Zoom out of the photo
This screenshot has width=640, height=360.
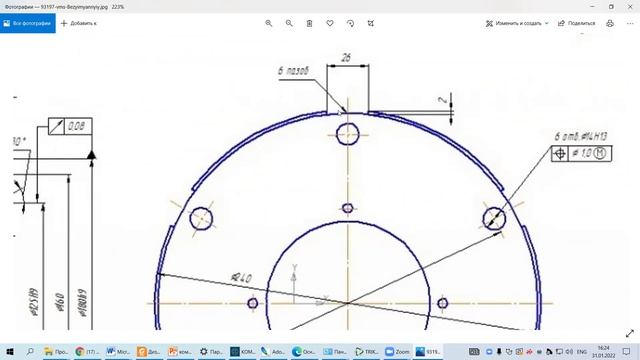tap(289, 23)
